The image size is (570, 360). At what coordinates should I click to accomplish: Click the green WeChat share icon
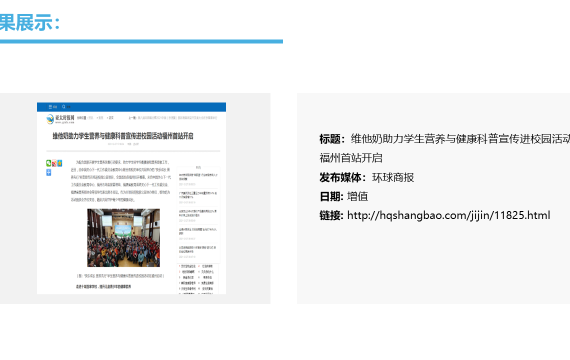48,163
